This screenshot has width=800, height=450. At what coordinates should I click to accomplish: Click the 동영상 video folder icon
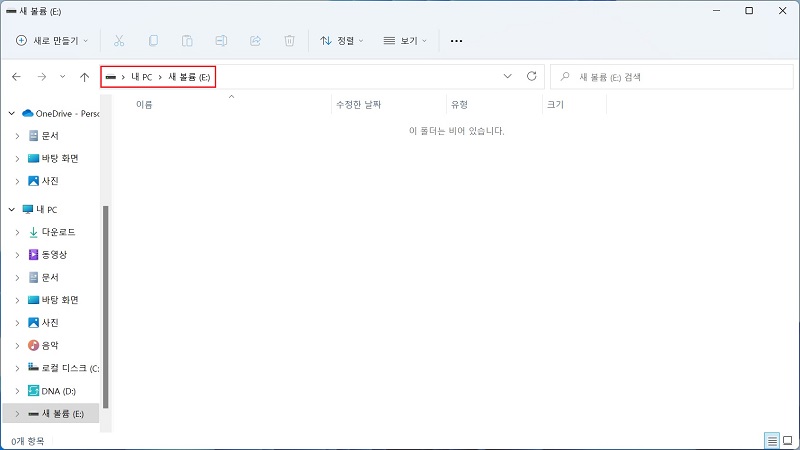tap(33, 255)
